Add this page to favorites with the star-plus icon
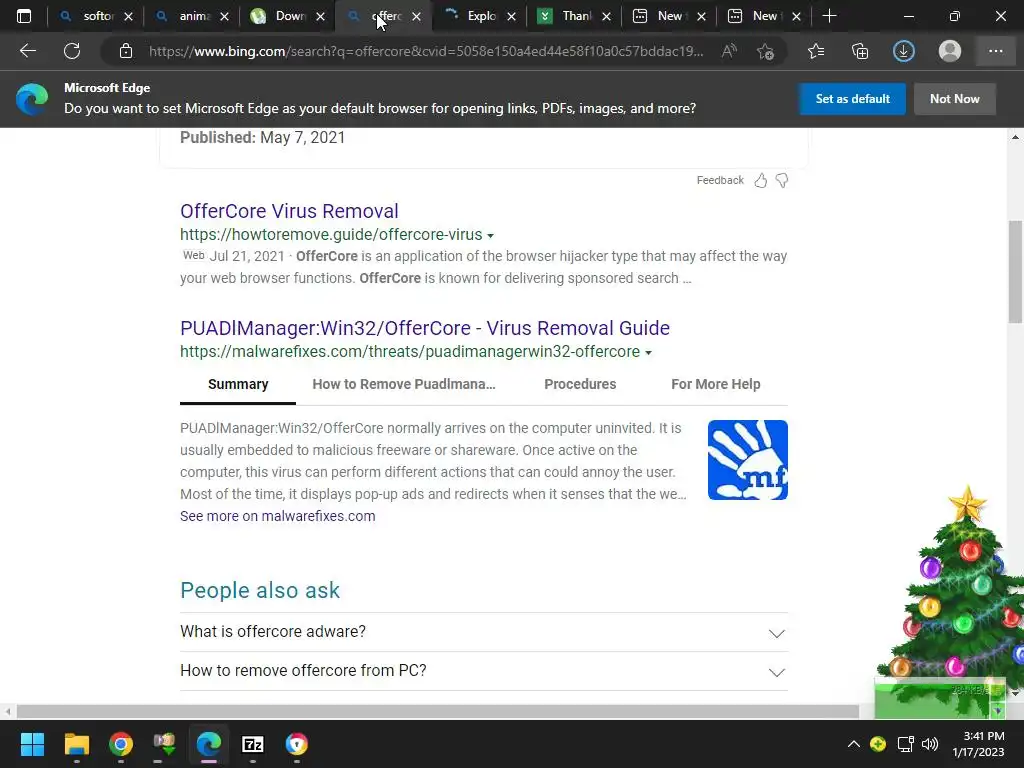 tap(765, 51)
